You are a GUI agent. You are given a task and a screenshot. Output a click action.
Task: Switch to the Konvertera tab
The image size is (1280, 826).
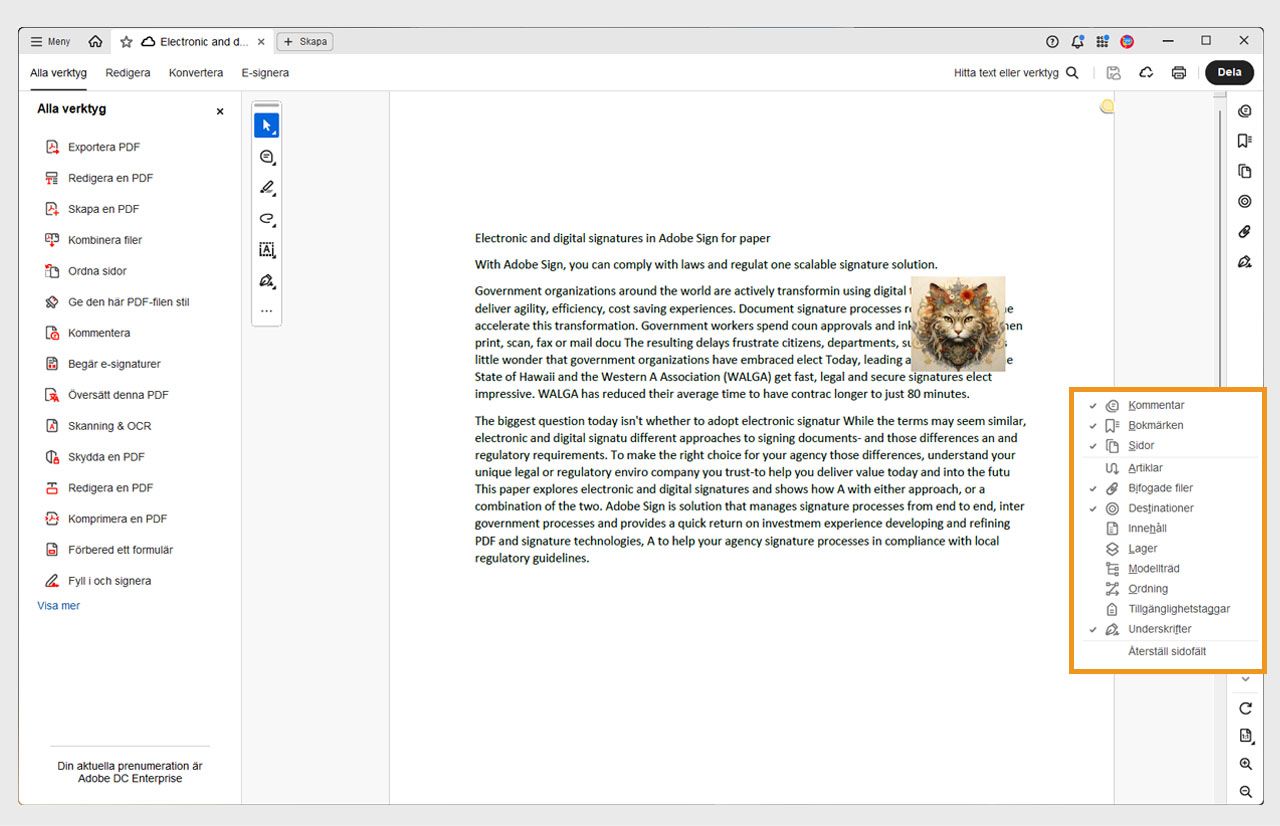pos(196,73)
